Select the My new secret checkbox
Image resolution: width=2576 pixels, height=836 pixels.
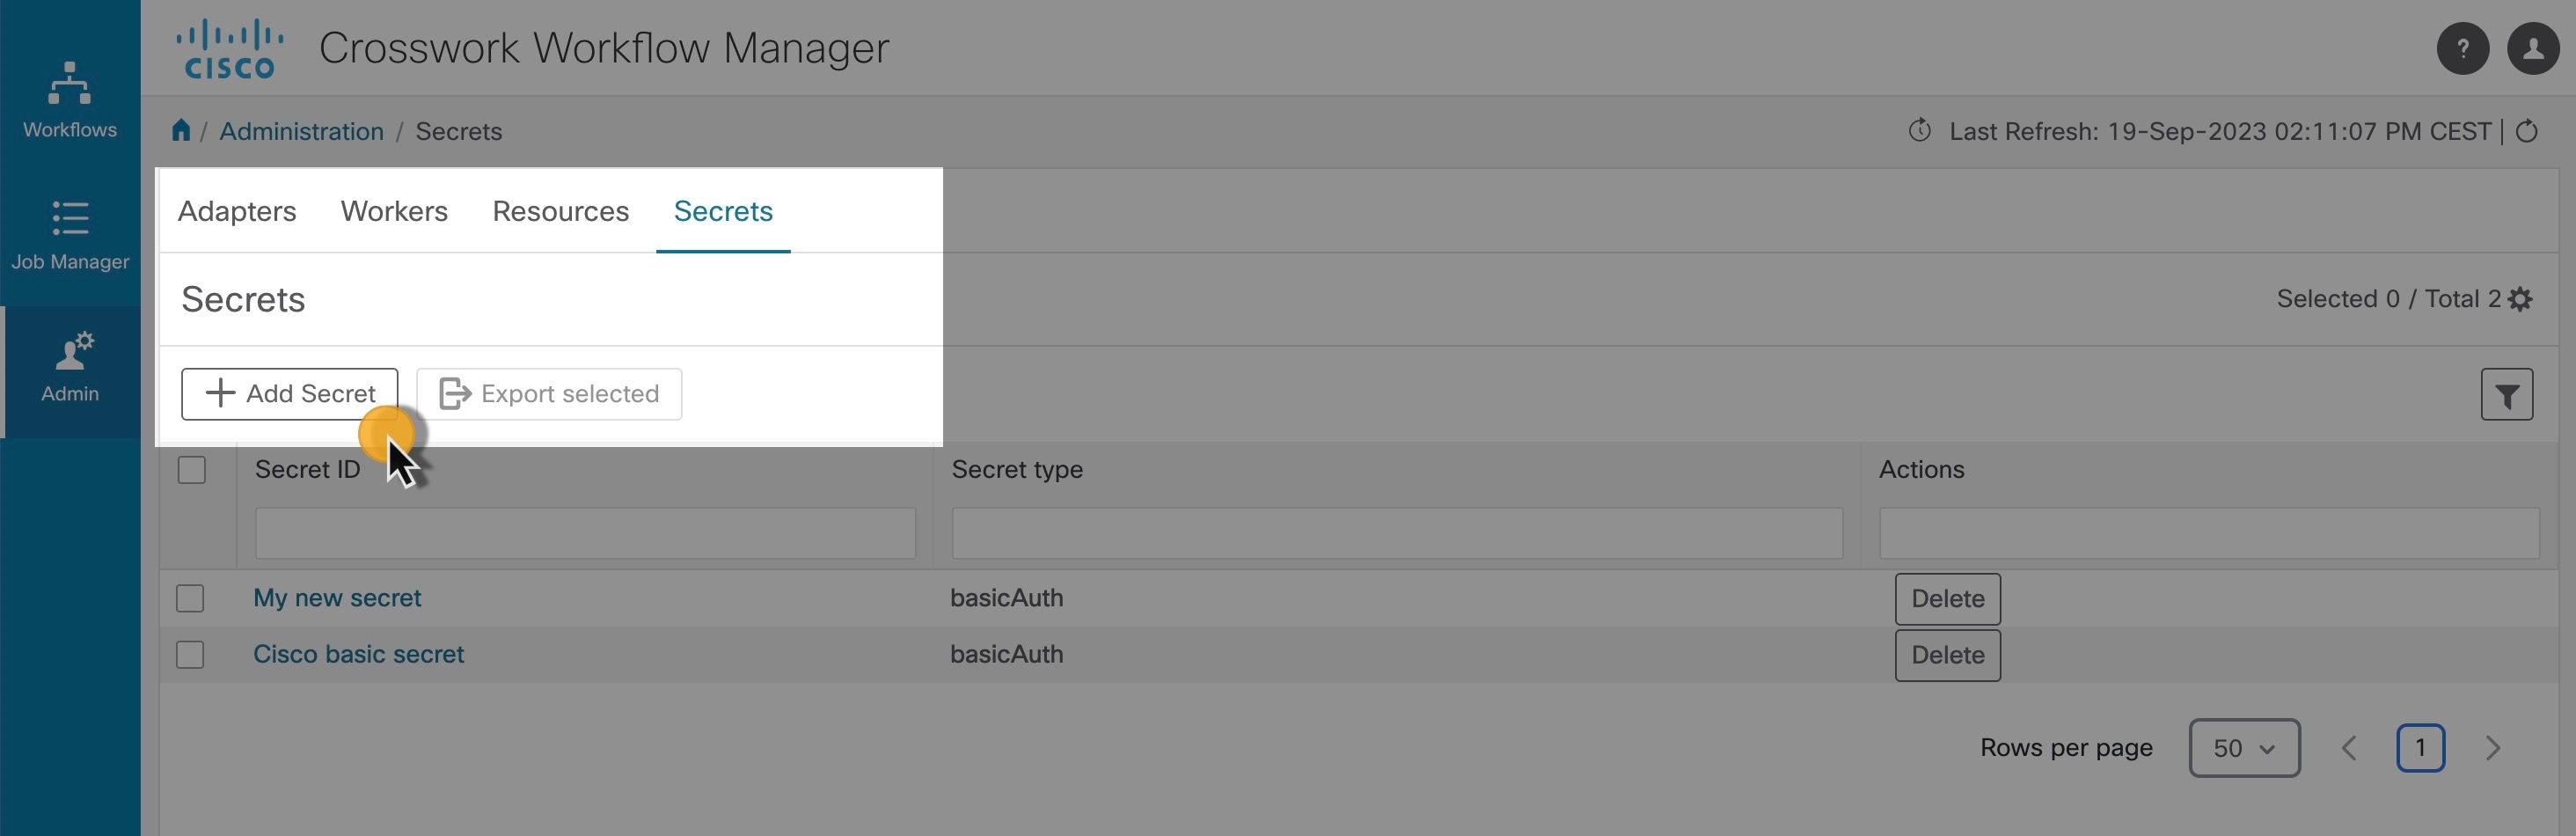click(x=190, y=598)
